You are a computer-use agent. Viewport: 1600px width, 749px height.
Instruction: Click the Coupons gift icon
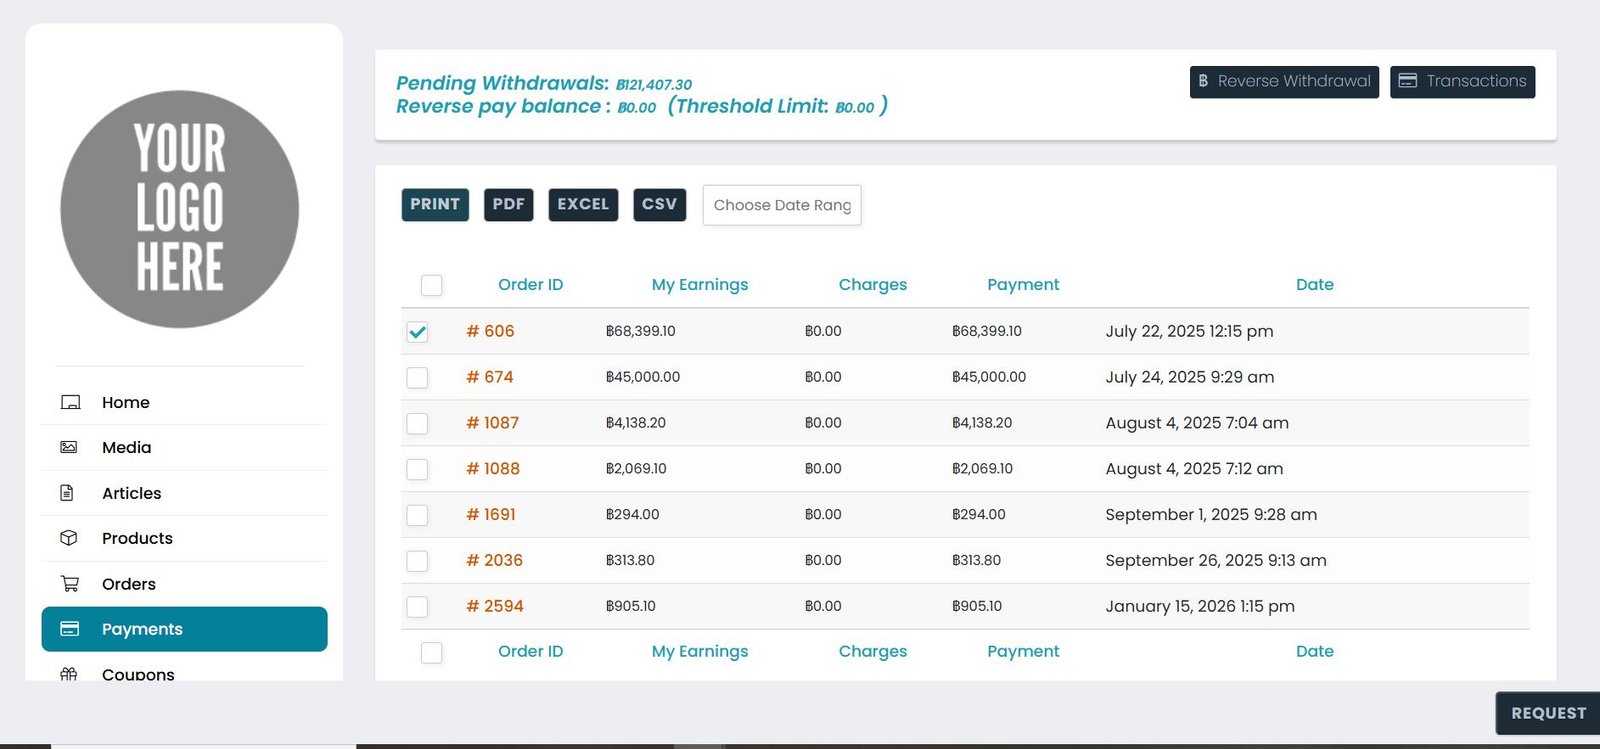pos(69,674)
